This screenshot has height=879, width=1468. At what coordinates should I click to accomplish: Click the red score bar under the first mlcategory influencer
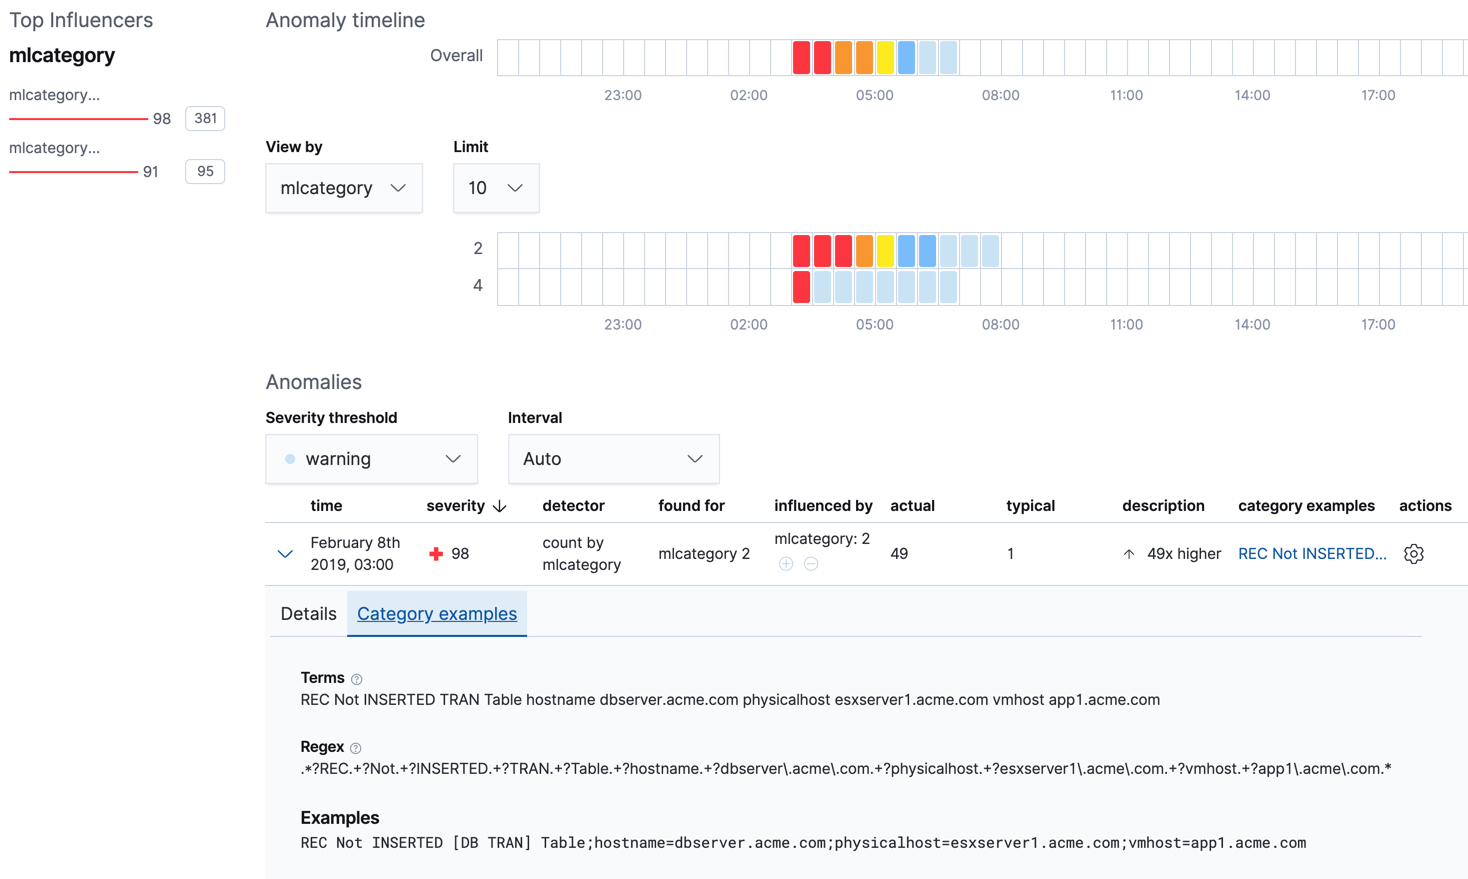coord(78,118)
